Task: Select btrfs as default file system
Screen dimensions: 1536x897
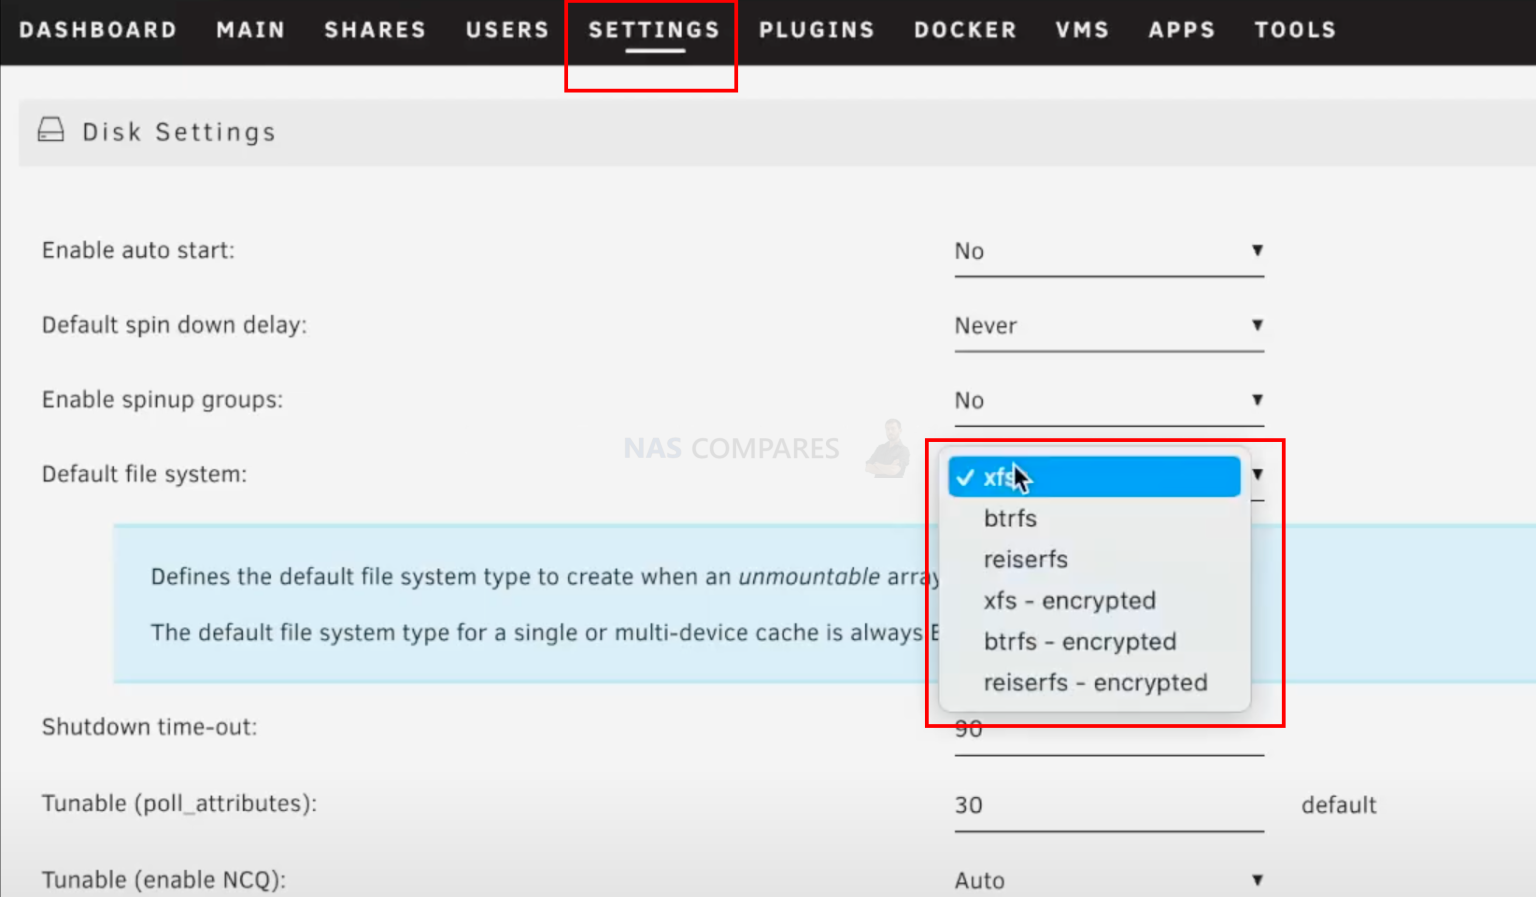Action: 1010,518
